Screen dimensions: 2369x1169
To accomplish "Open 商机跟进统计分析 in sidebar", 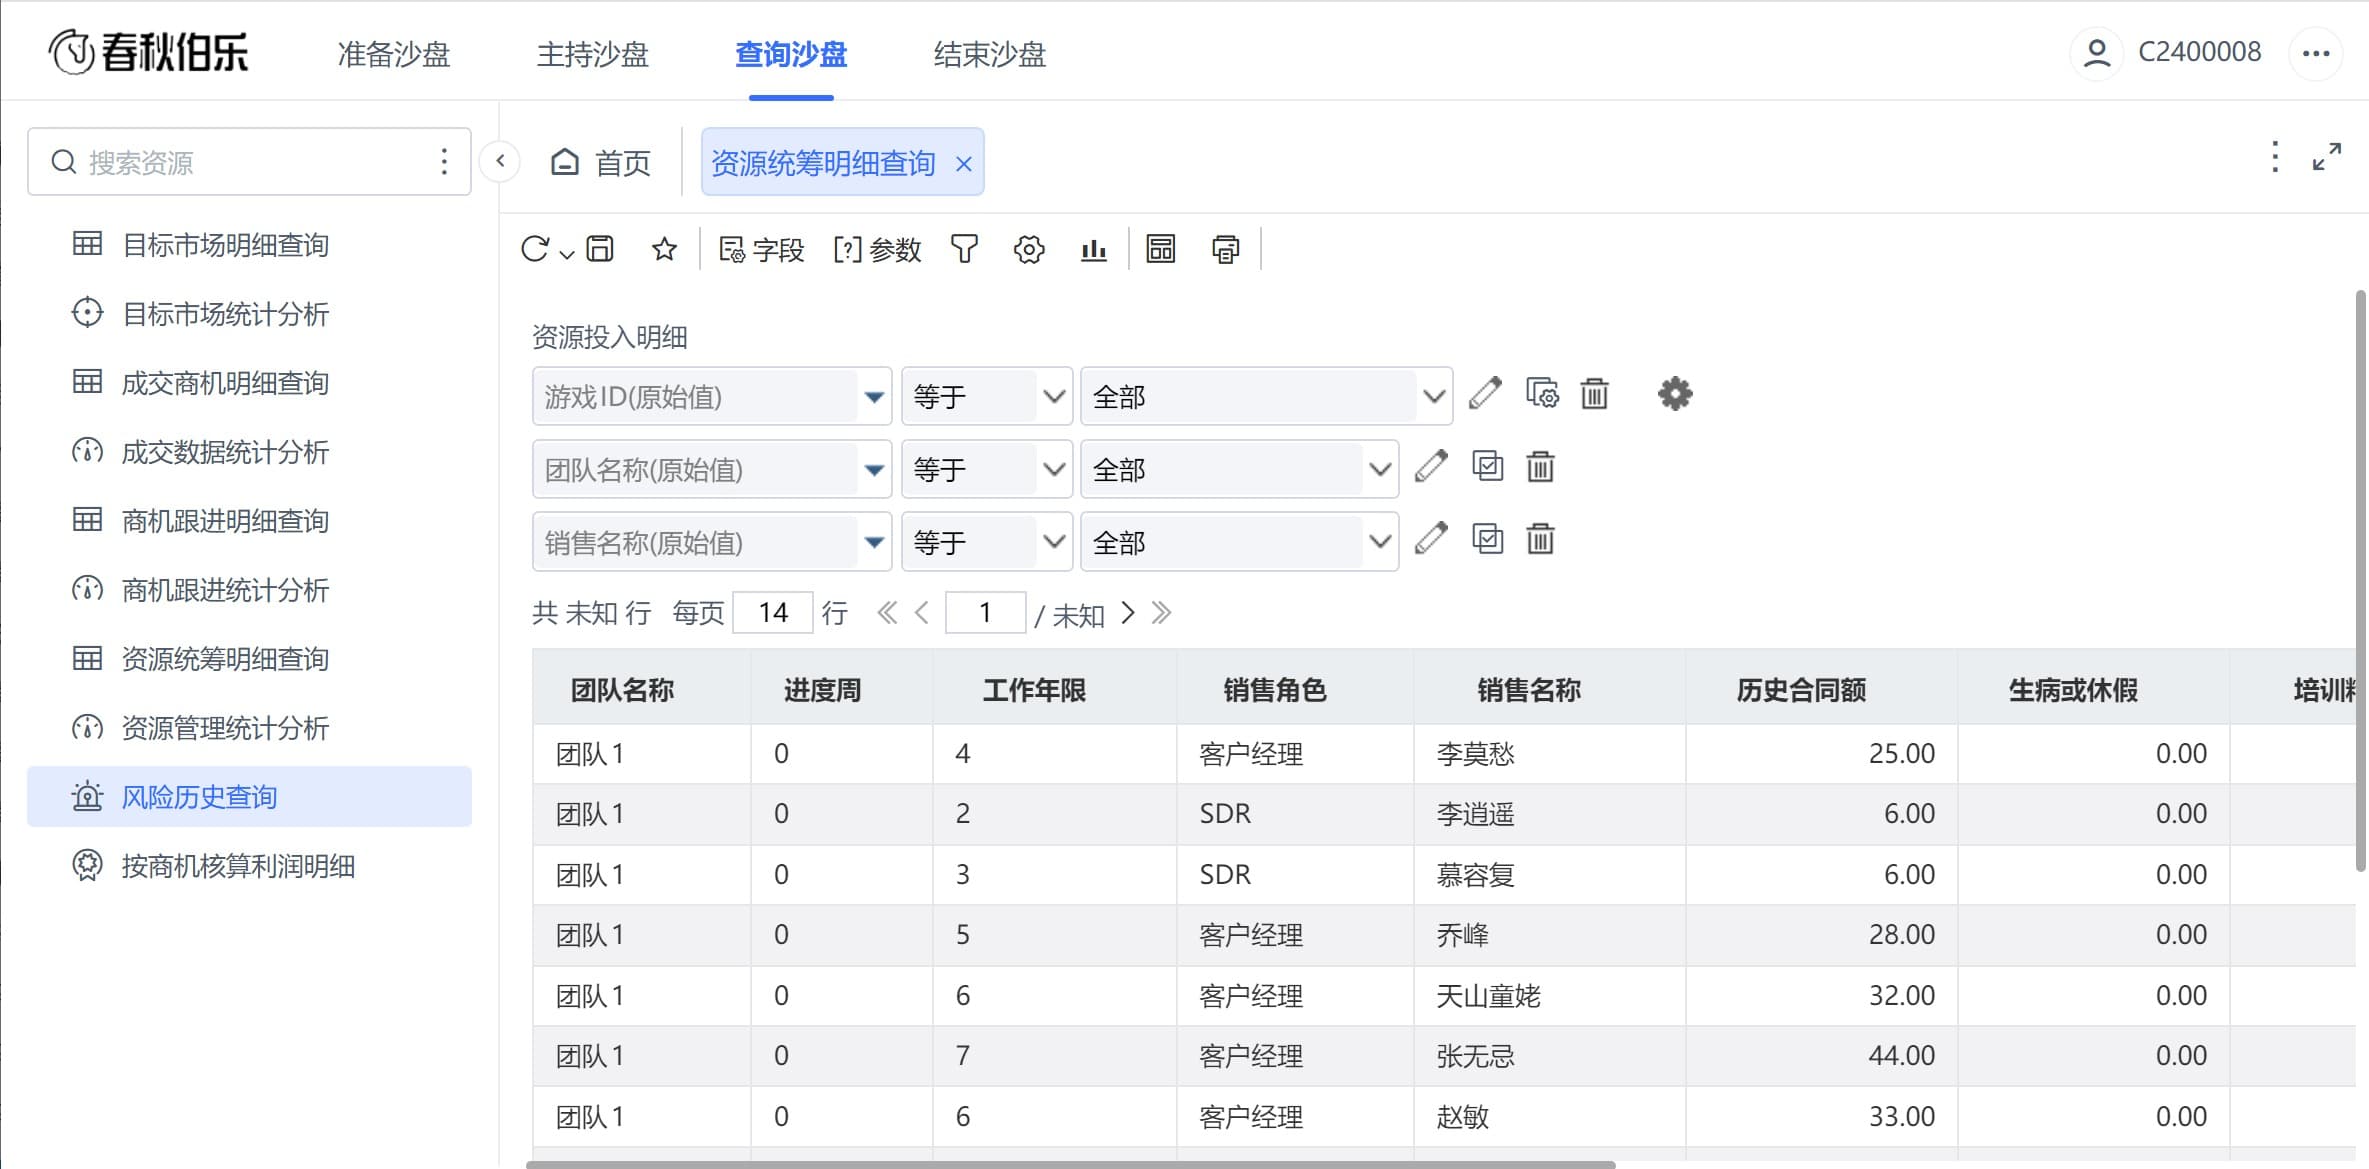I will [250, 590].
